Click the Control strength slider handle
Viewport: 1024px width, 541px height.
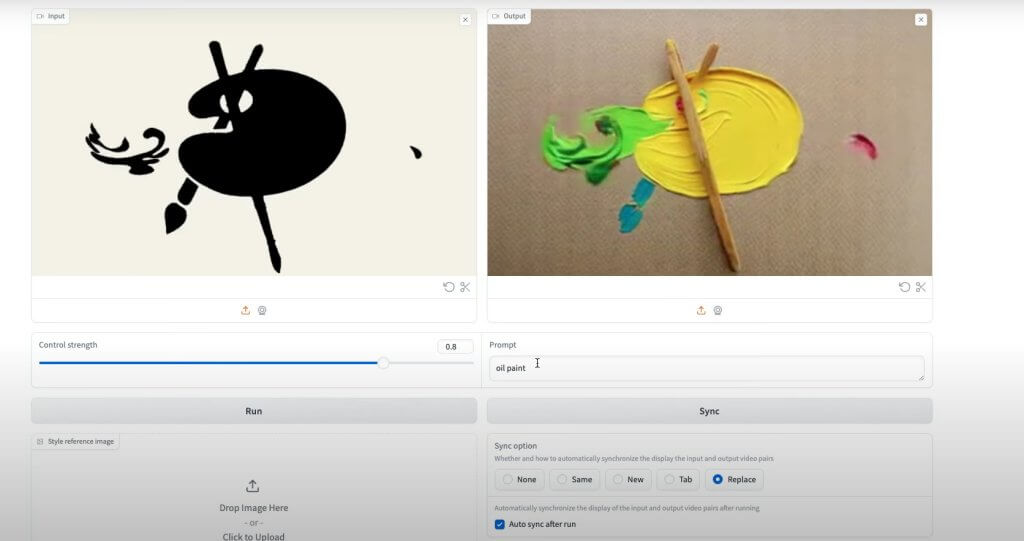tap(383, 363)
